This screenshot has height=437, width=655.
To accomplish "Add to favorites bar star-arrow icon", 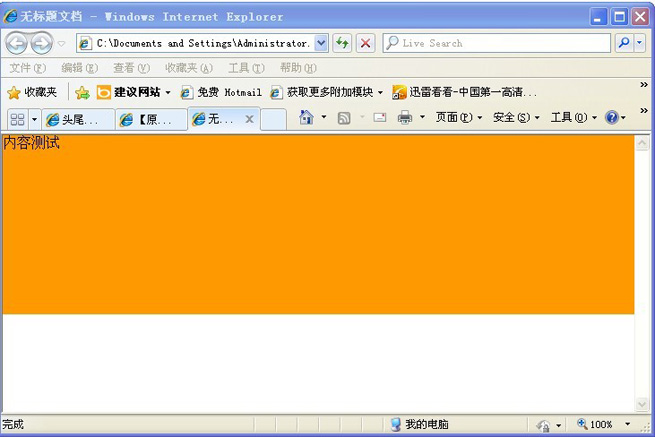I will click(82, 92).
